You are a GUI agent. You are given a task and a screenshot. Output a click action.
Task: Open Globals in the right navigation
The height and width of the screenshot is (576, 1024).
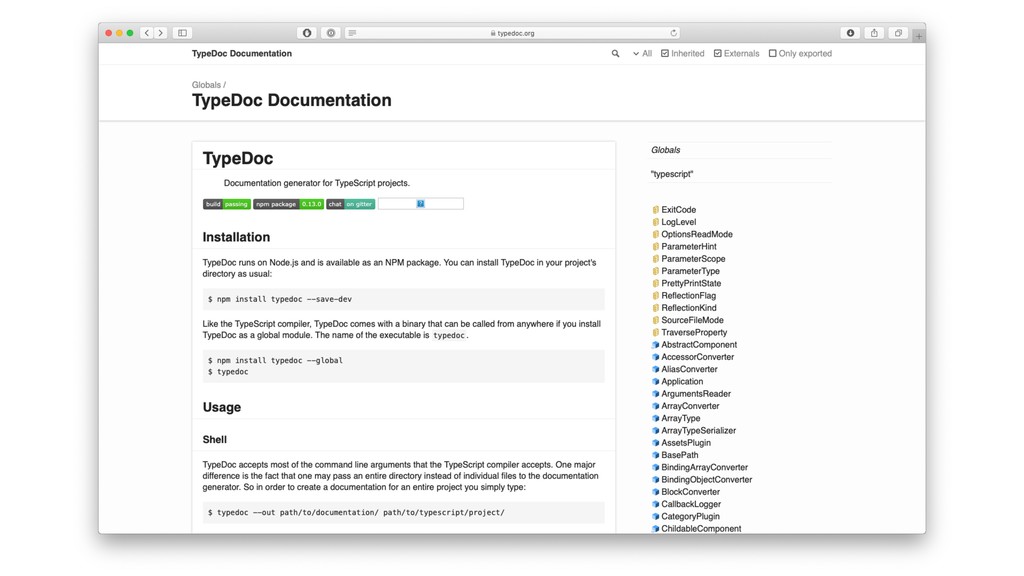(665, 150)
